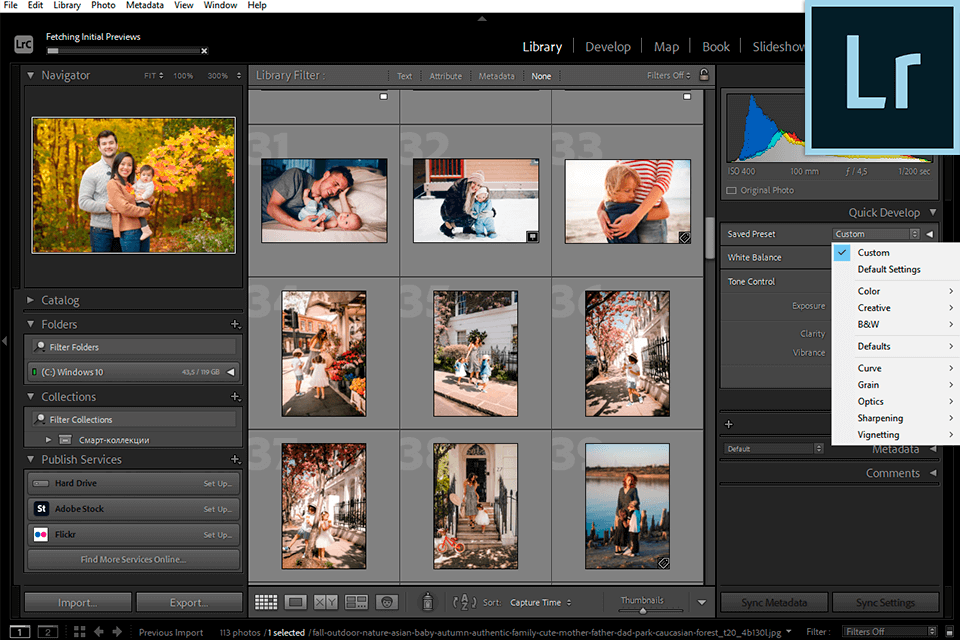This screenshot has height=640, width=960.
Task: Open the Photo menu
Action: [103, 5]
